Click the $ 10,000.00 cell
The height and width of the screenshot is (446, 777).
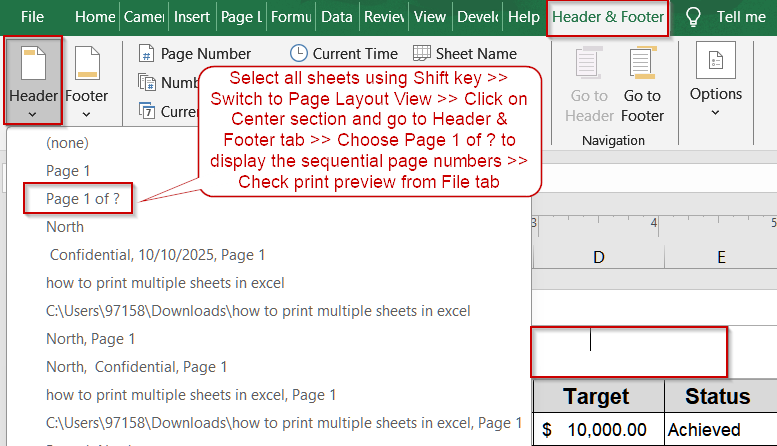click(599, 429)
